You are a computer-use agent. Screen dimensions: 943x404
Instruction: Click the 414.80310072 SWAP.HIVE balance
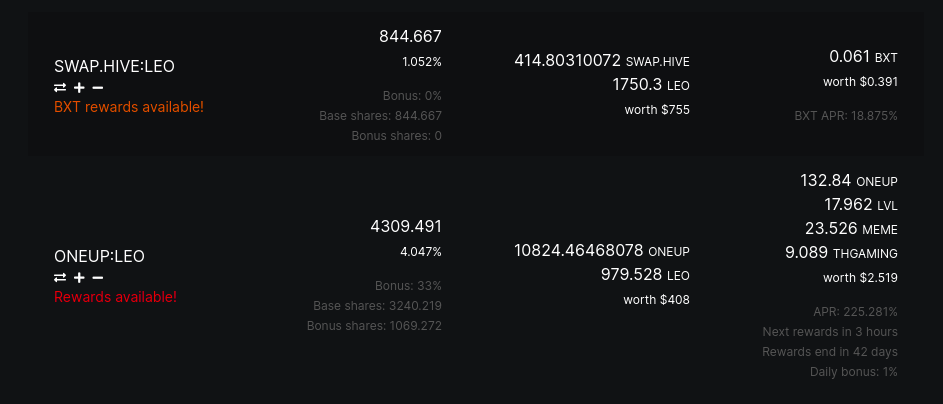[x=602, y=61]
